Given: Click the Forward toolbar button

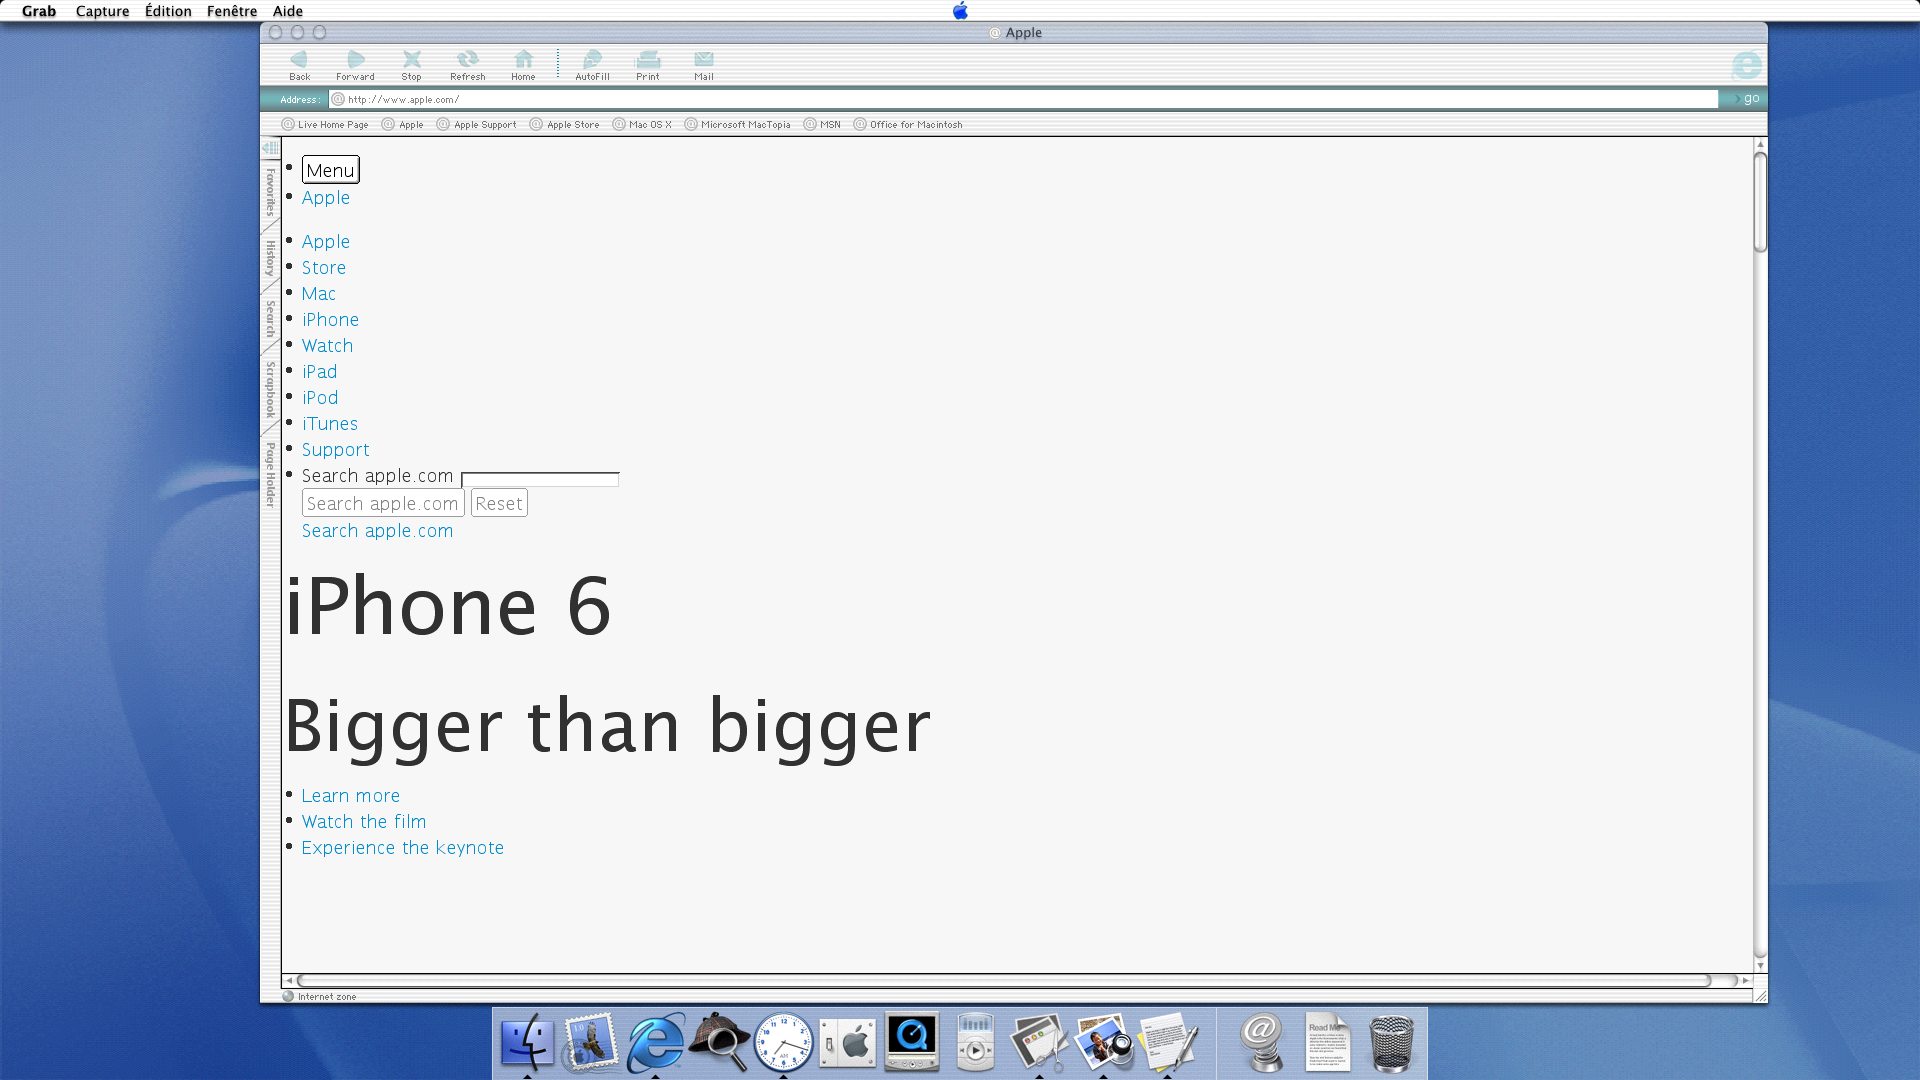Looking at the screenshot, I should [355, 65].
